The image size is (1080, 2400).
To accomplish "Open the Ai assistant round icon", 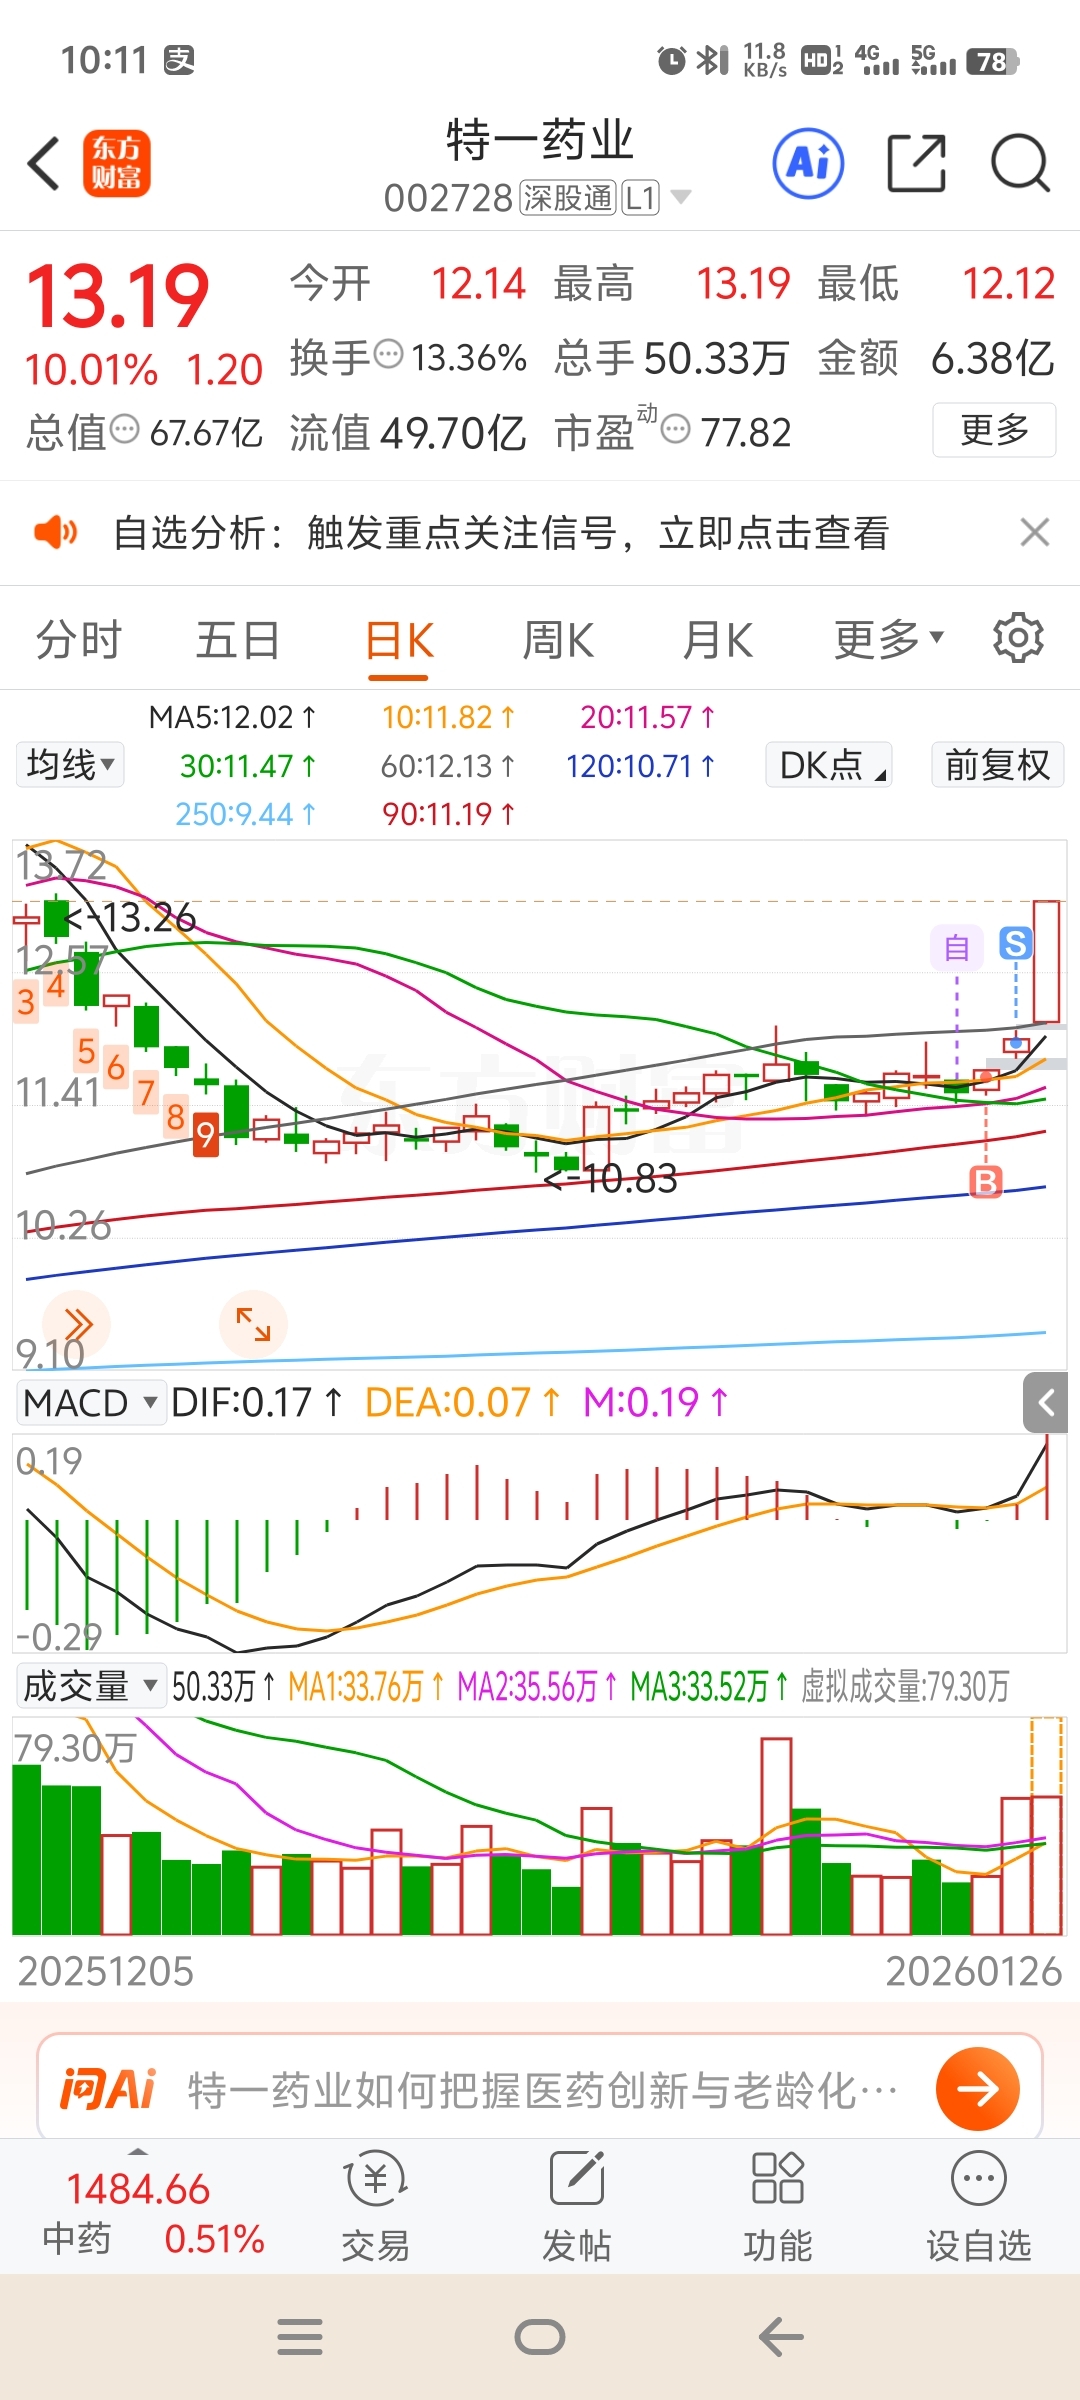I will (808, 163).
